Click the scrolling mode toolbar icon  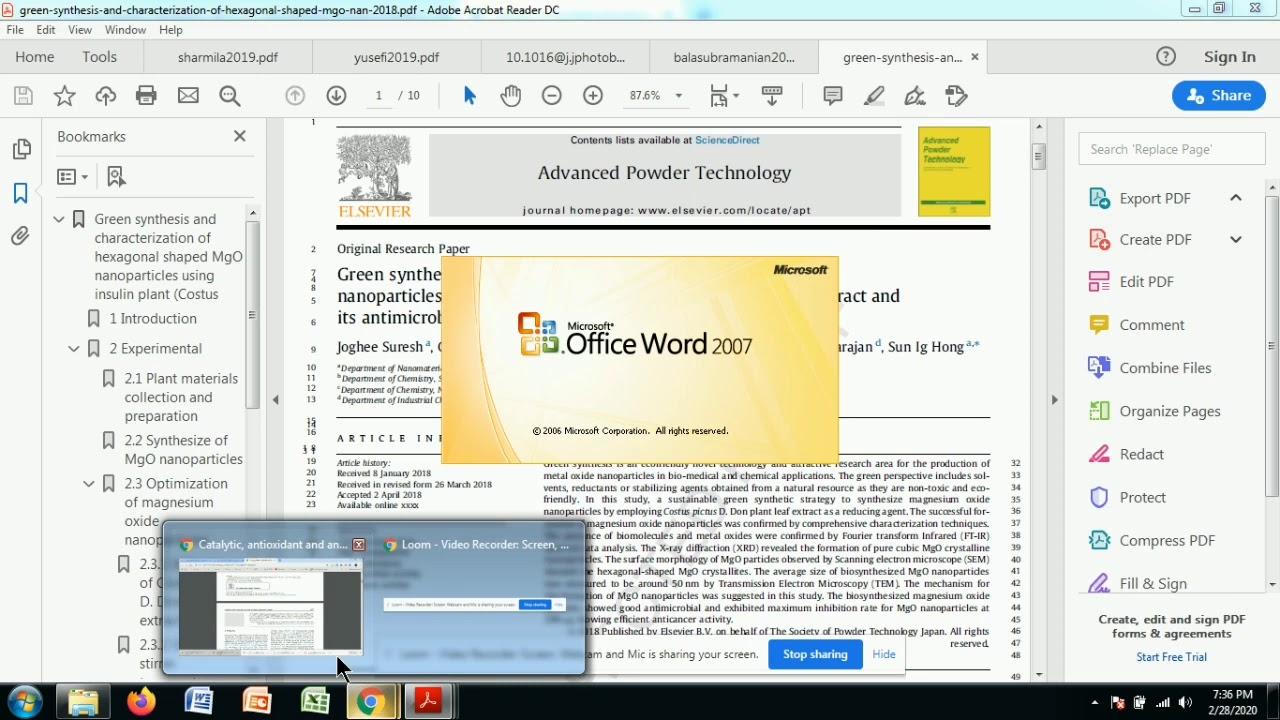772,96
